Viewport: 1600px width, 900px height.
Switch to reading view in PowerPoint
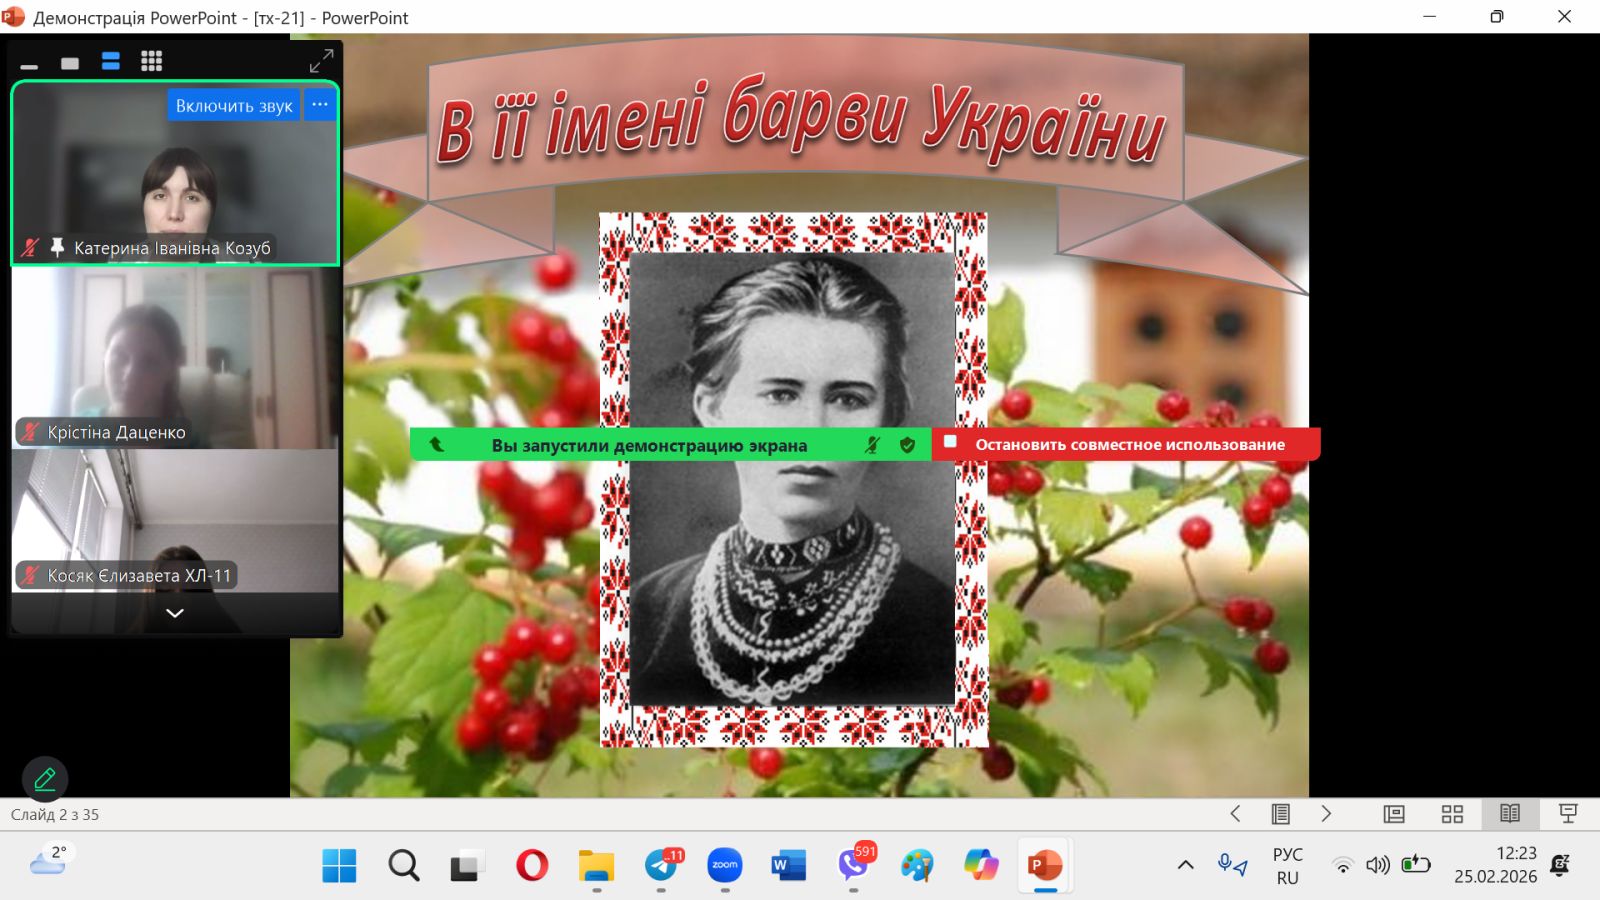point(1510,814)
